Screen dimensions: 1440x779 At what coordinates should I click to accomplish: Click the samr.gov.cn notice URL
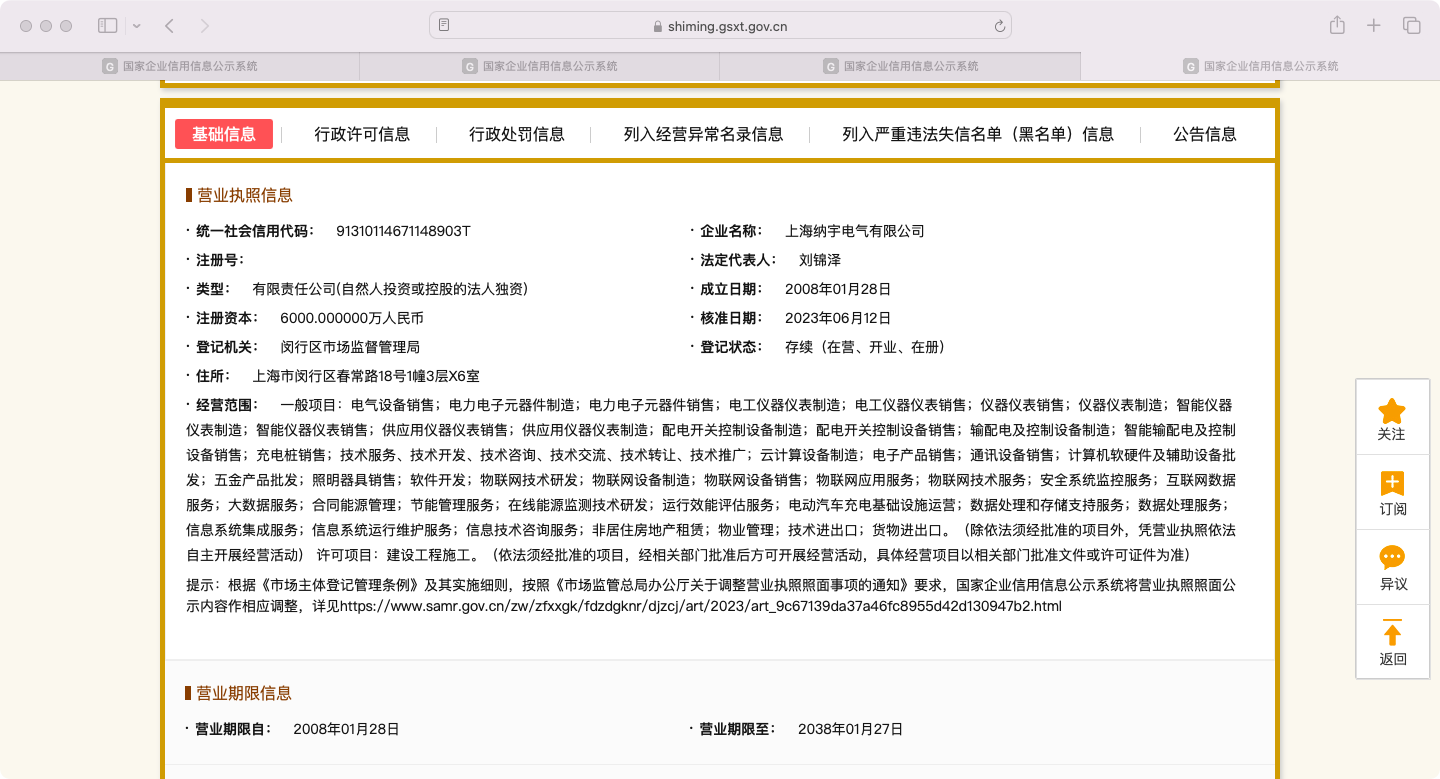701,606
